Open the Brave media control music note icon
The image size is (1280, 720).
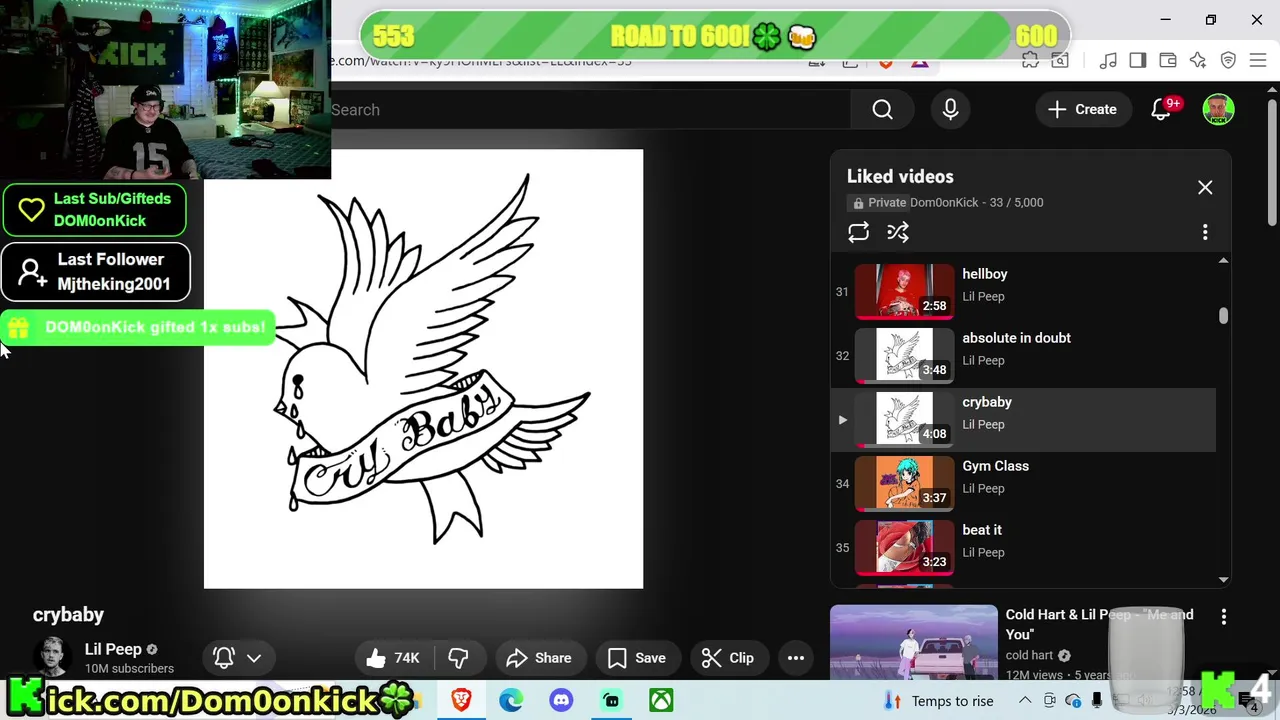1108,61
